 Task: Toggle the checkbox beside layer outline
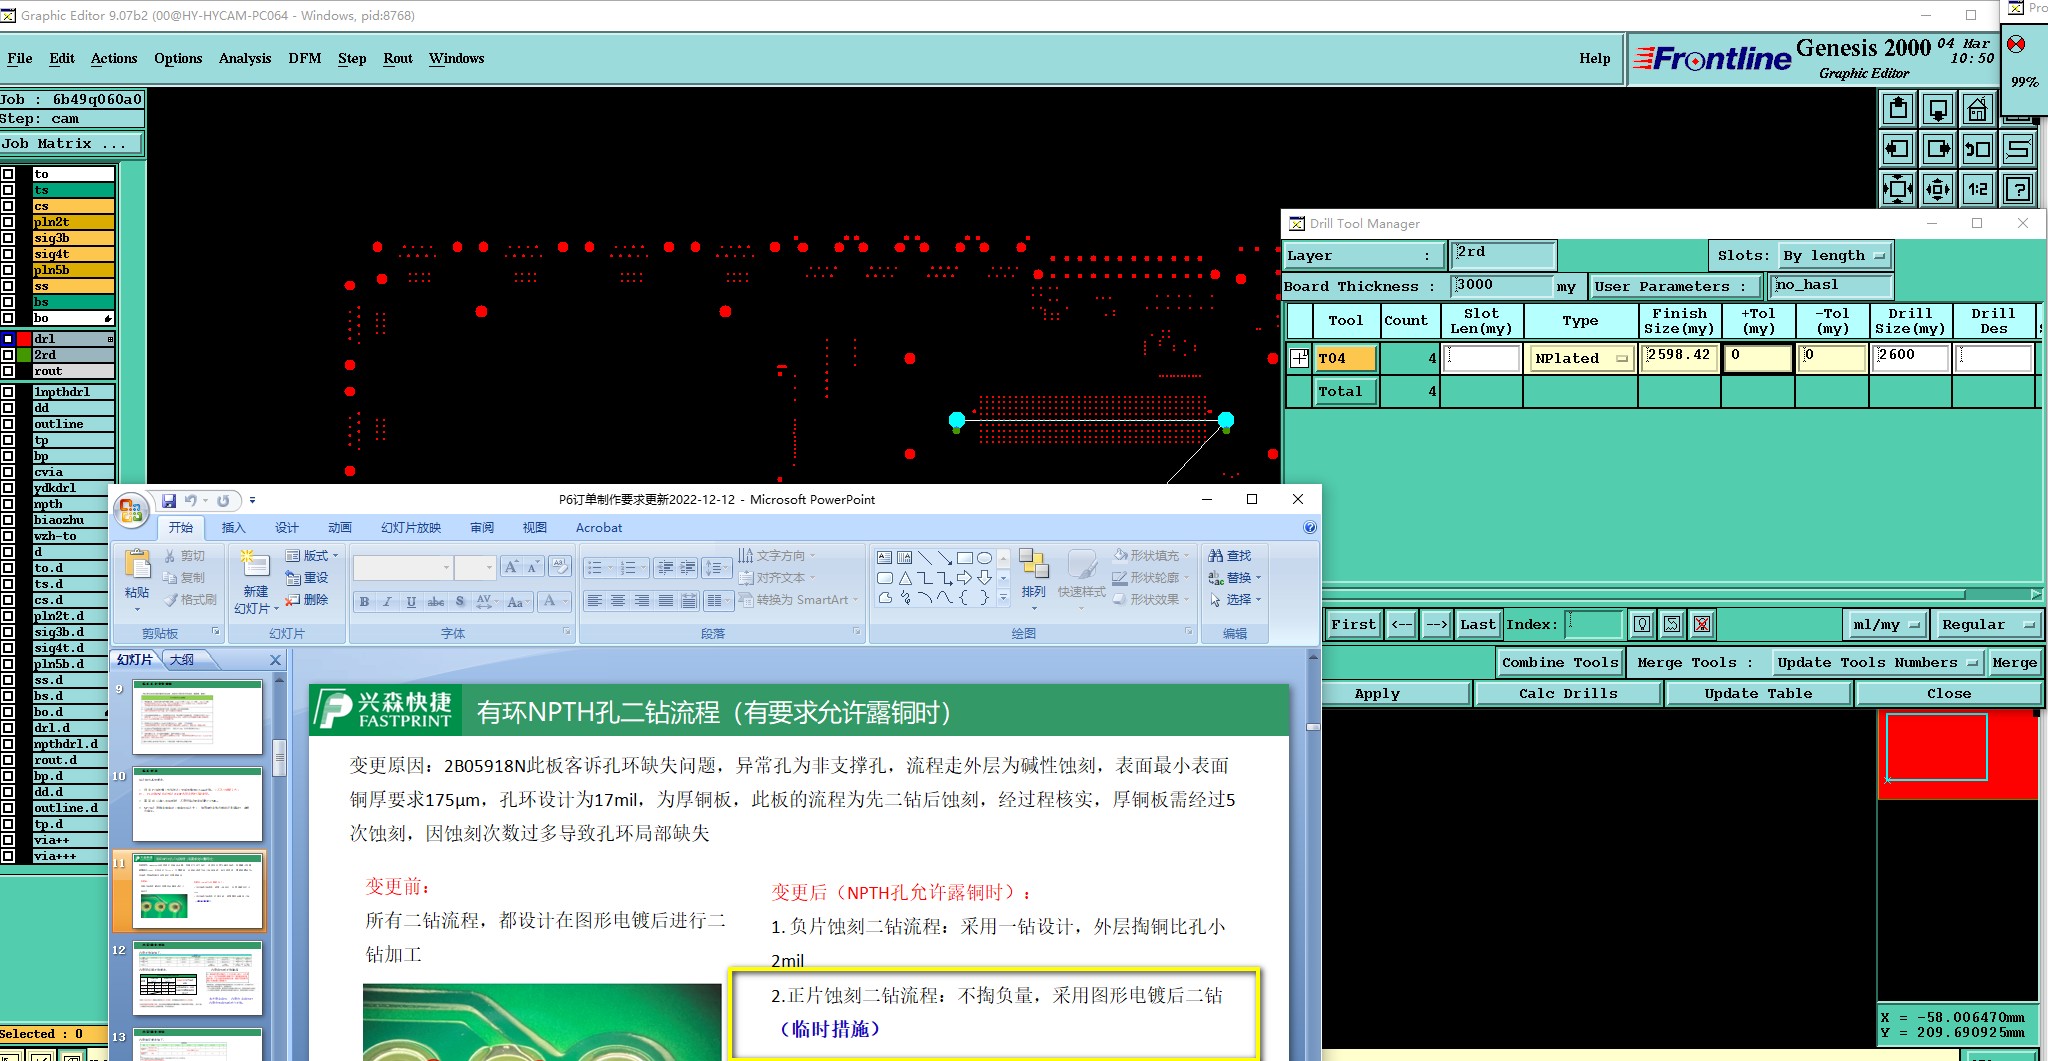tap(8, 424)
